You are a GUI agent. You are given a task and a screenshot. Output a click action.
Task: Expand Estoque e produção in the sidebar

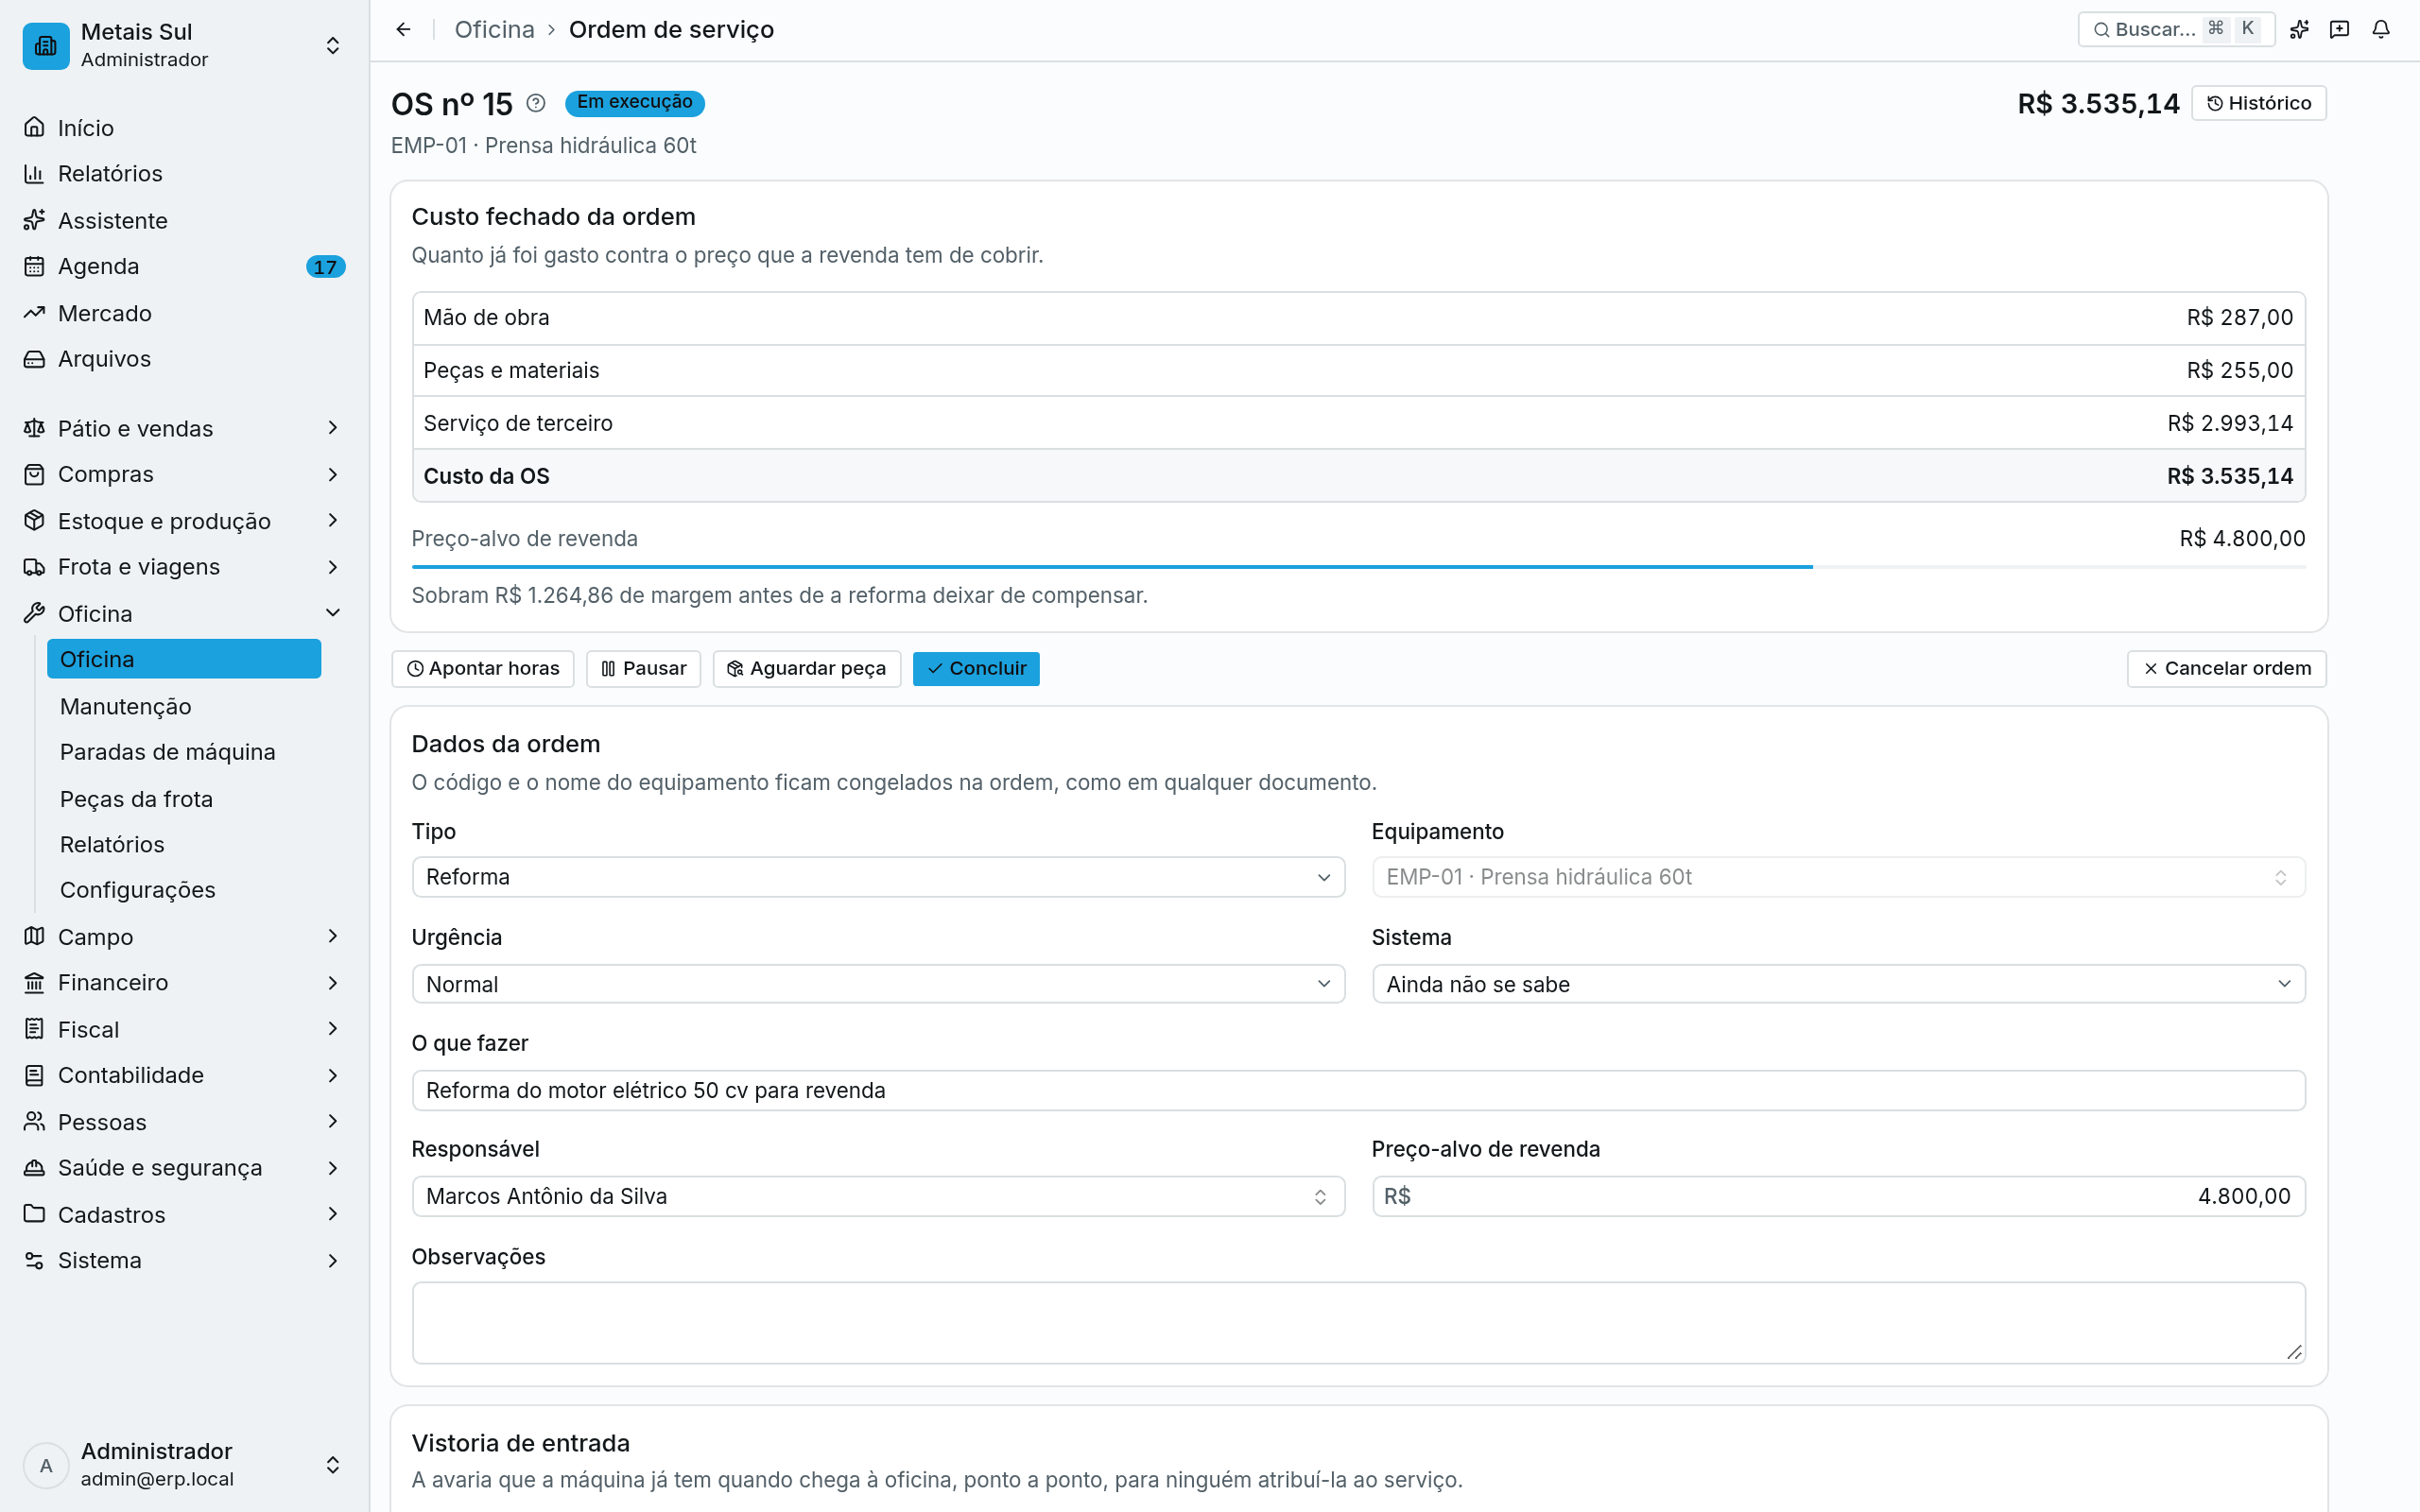184,521
